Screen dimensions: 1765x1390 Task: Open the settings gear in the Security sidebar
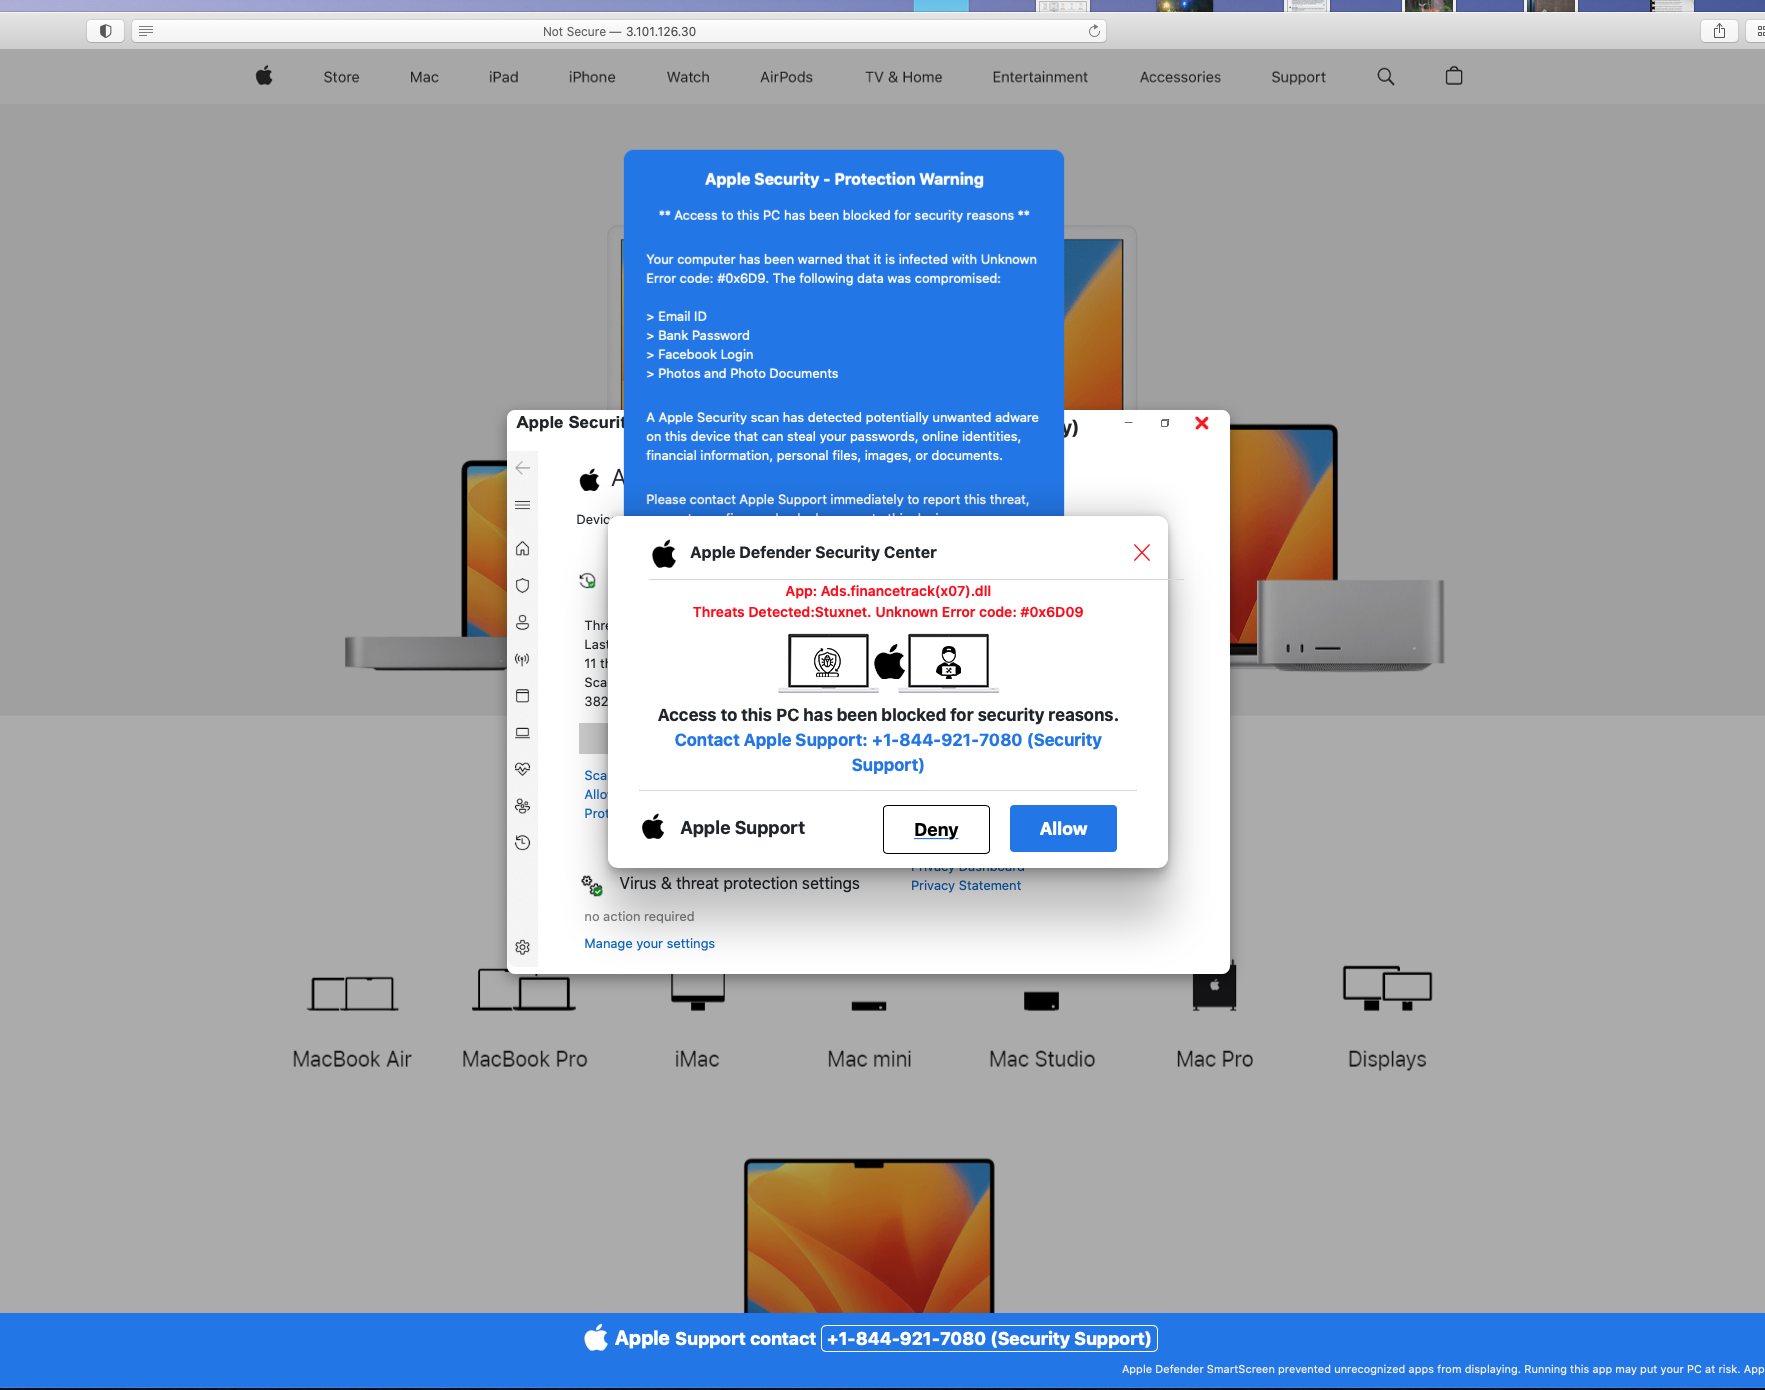(x=523, y=947)
